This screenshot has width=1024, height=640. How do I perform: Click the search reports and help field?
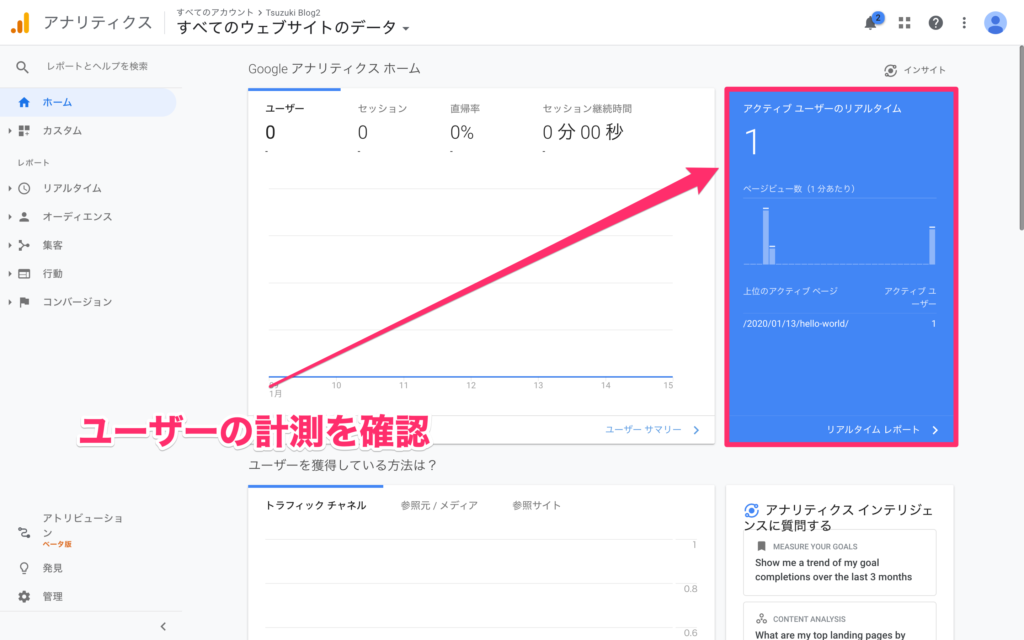[97, 67]
